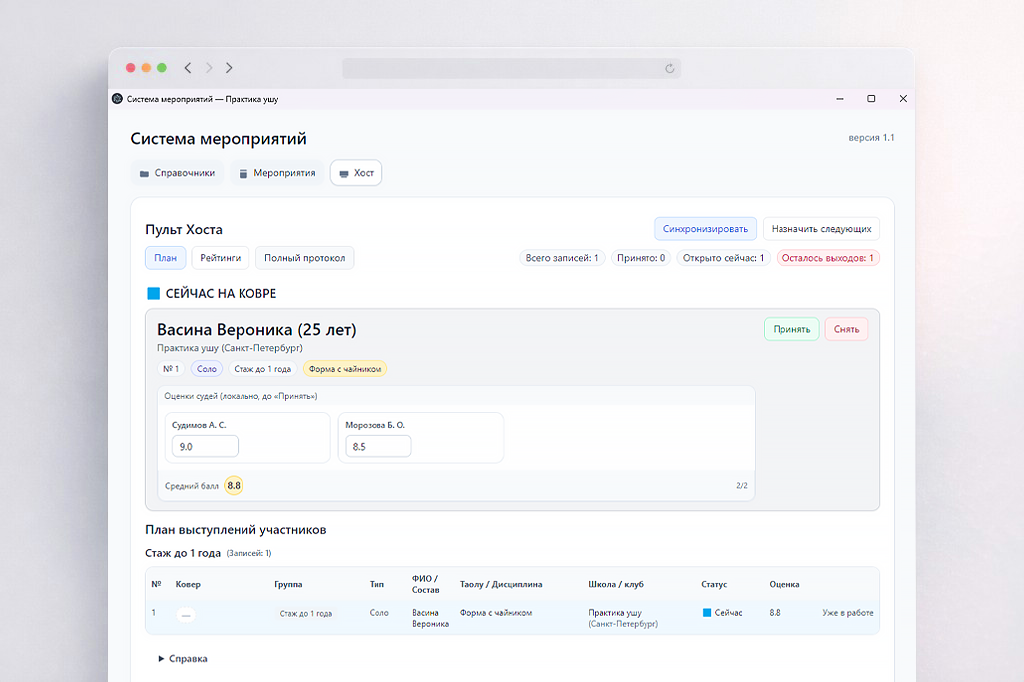Select the Хост tab
Screen dimensions: 1024x682
356,173
